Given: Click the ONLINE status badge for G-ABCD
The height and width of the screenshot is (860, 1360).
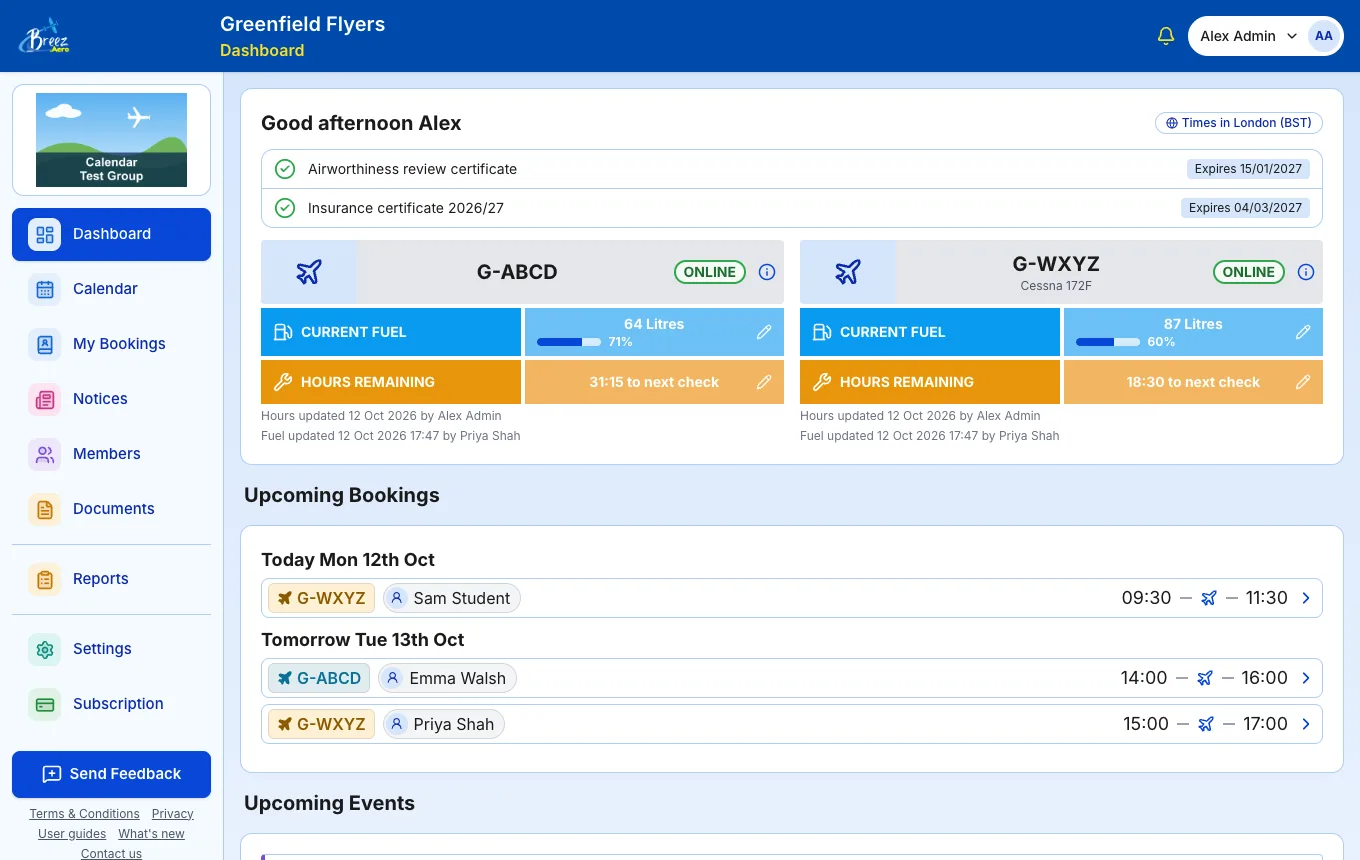Looking at the screenshot, I should [x=710, y=272].
